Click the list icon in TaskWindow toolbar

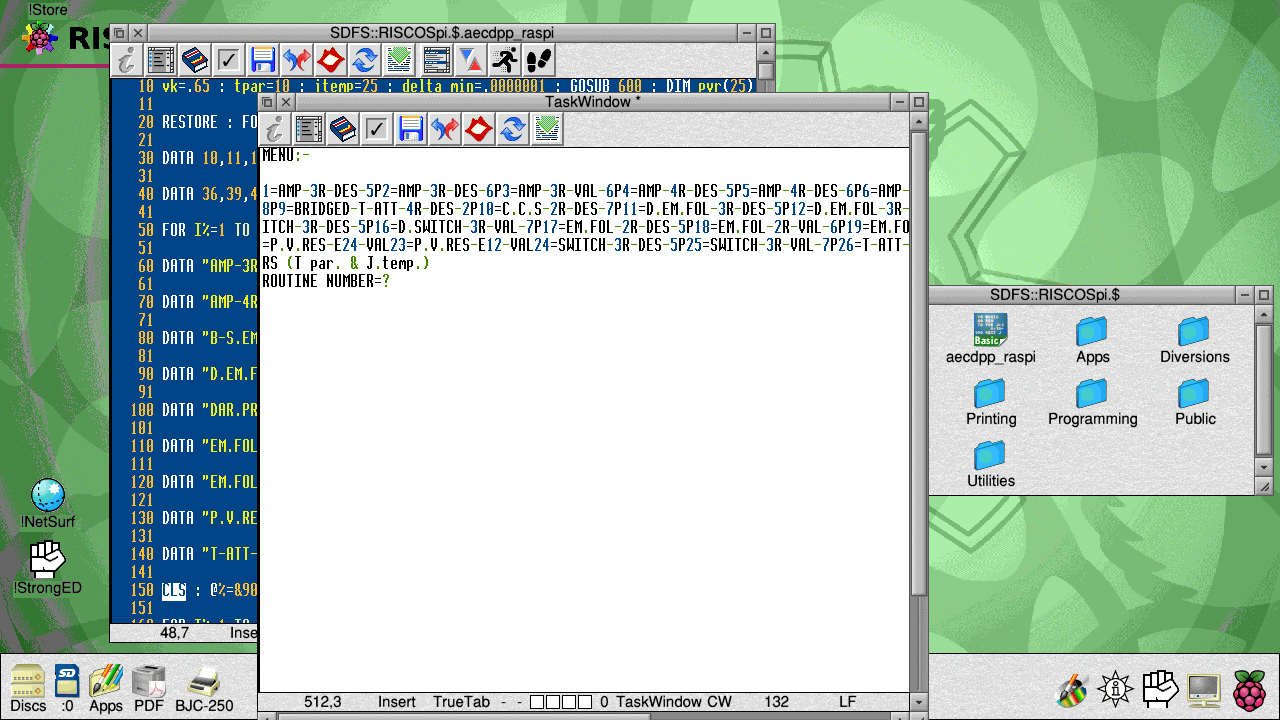309,129
